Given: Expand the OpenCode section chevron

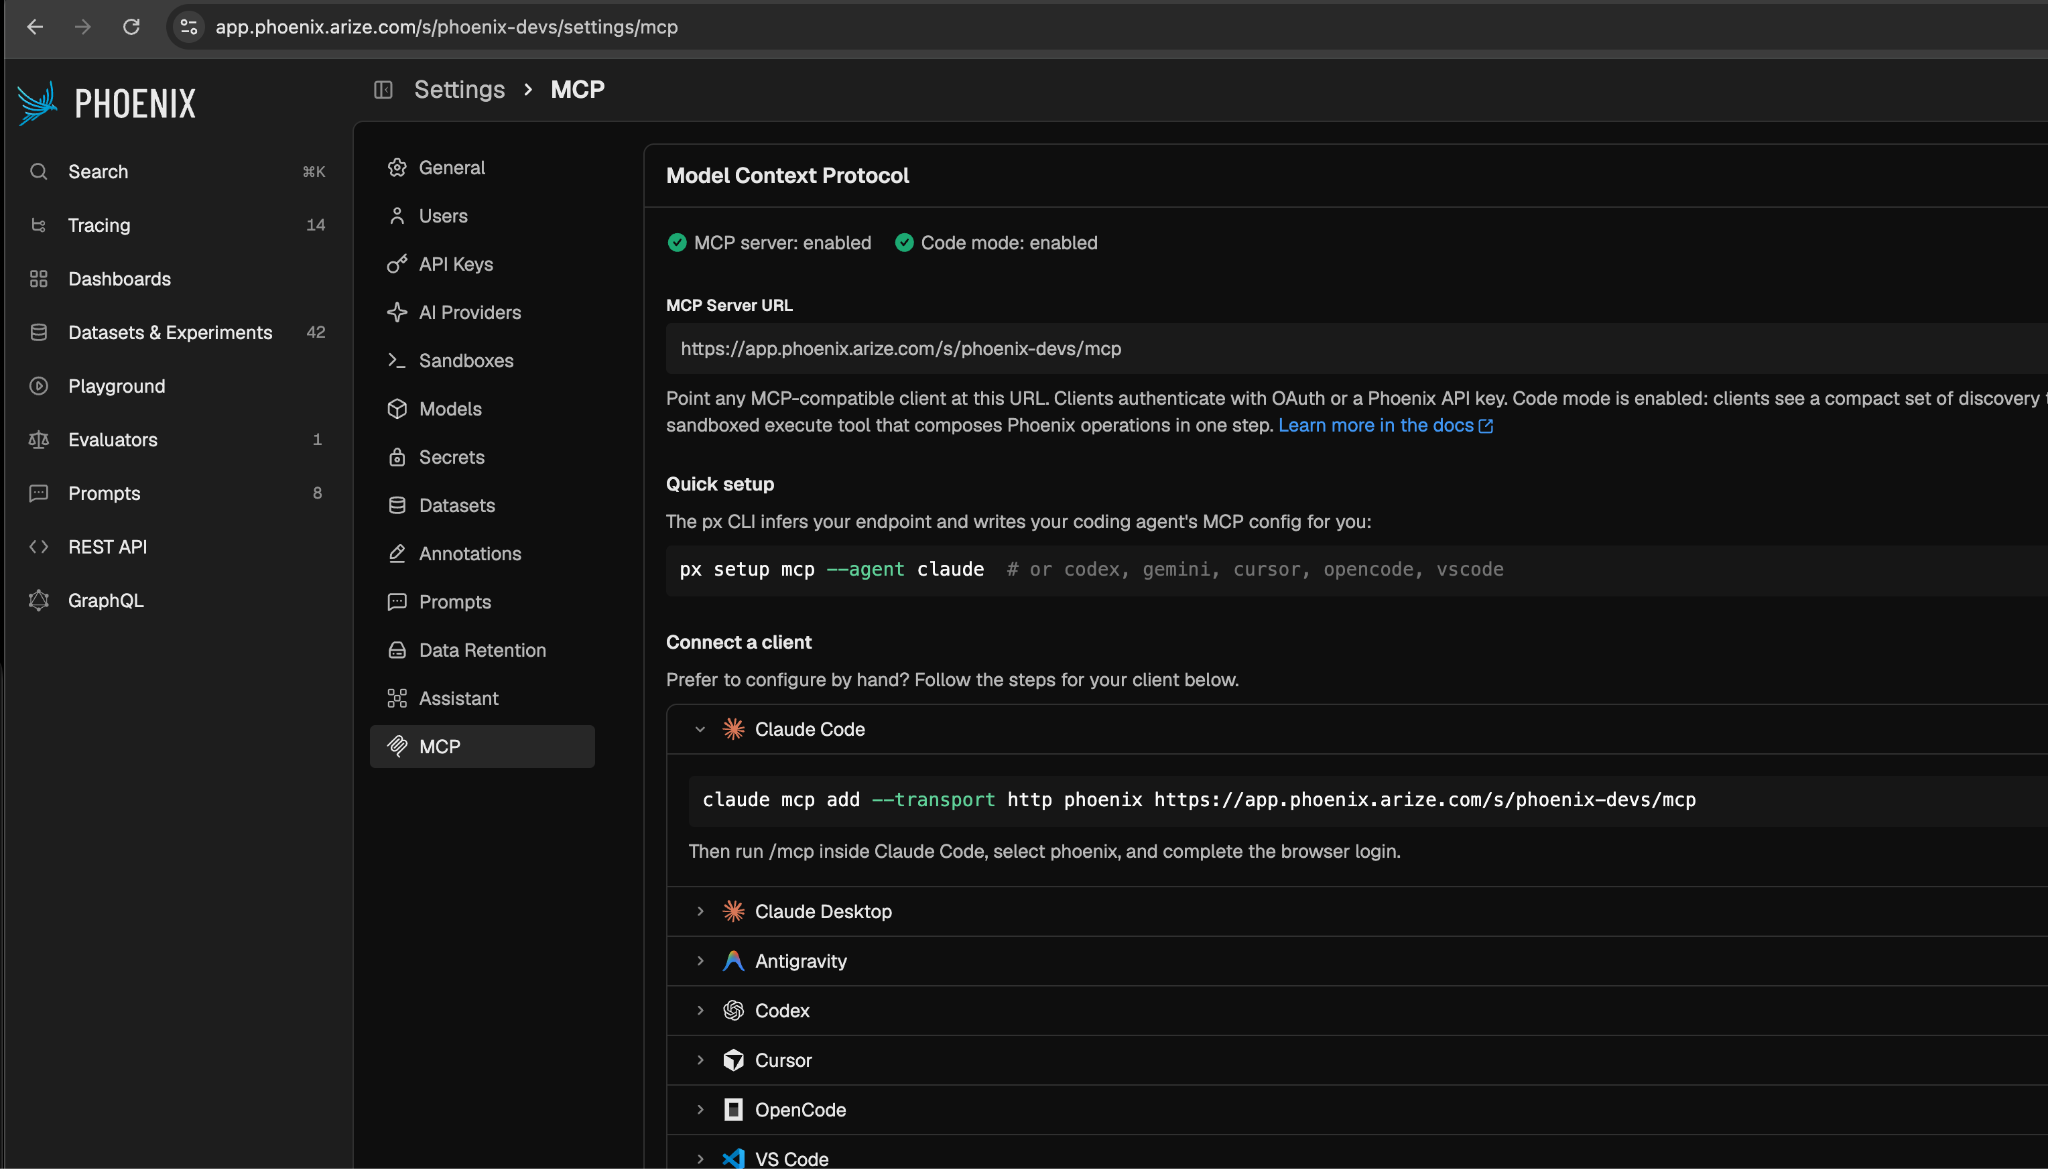Looking at the screenshot, I should point(700,1110).
